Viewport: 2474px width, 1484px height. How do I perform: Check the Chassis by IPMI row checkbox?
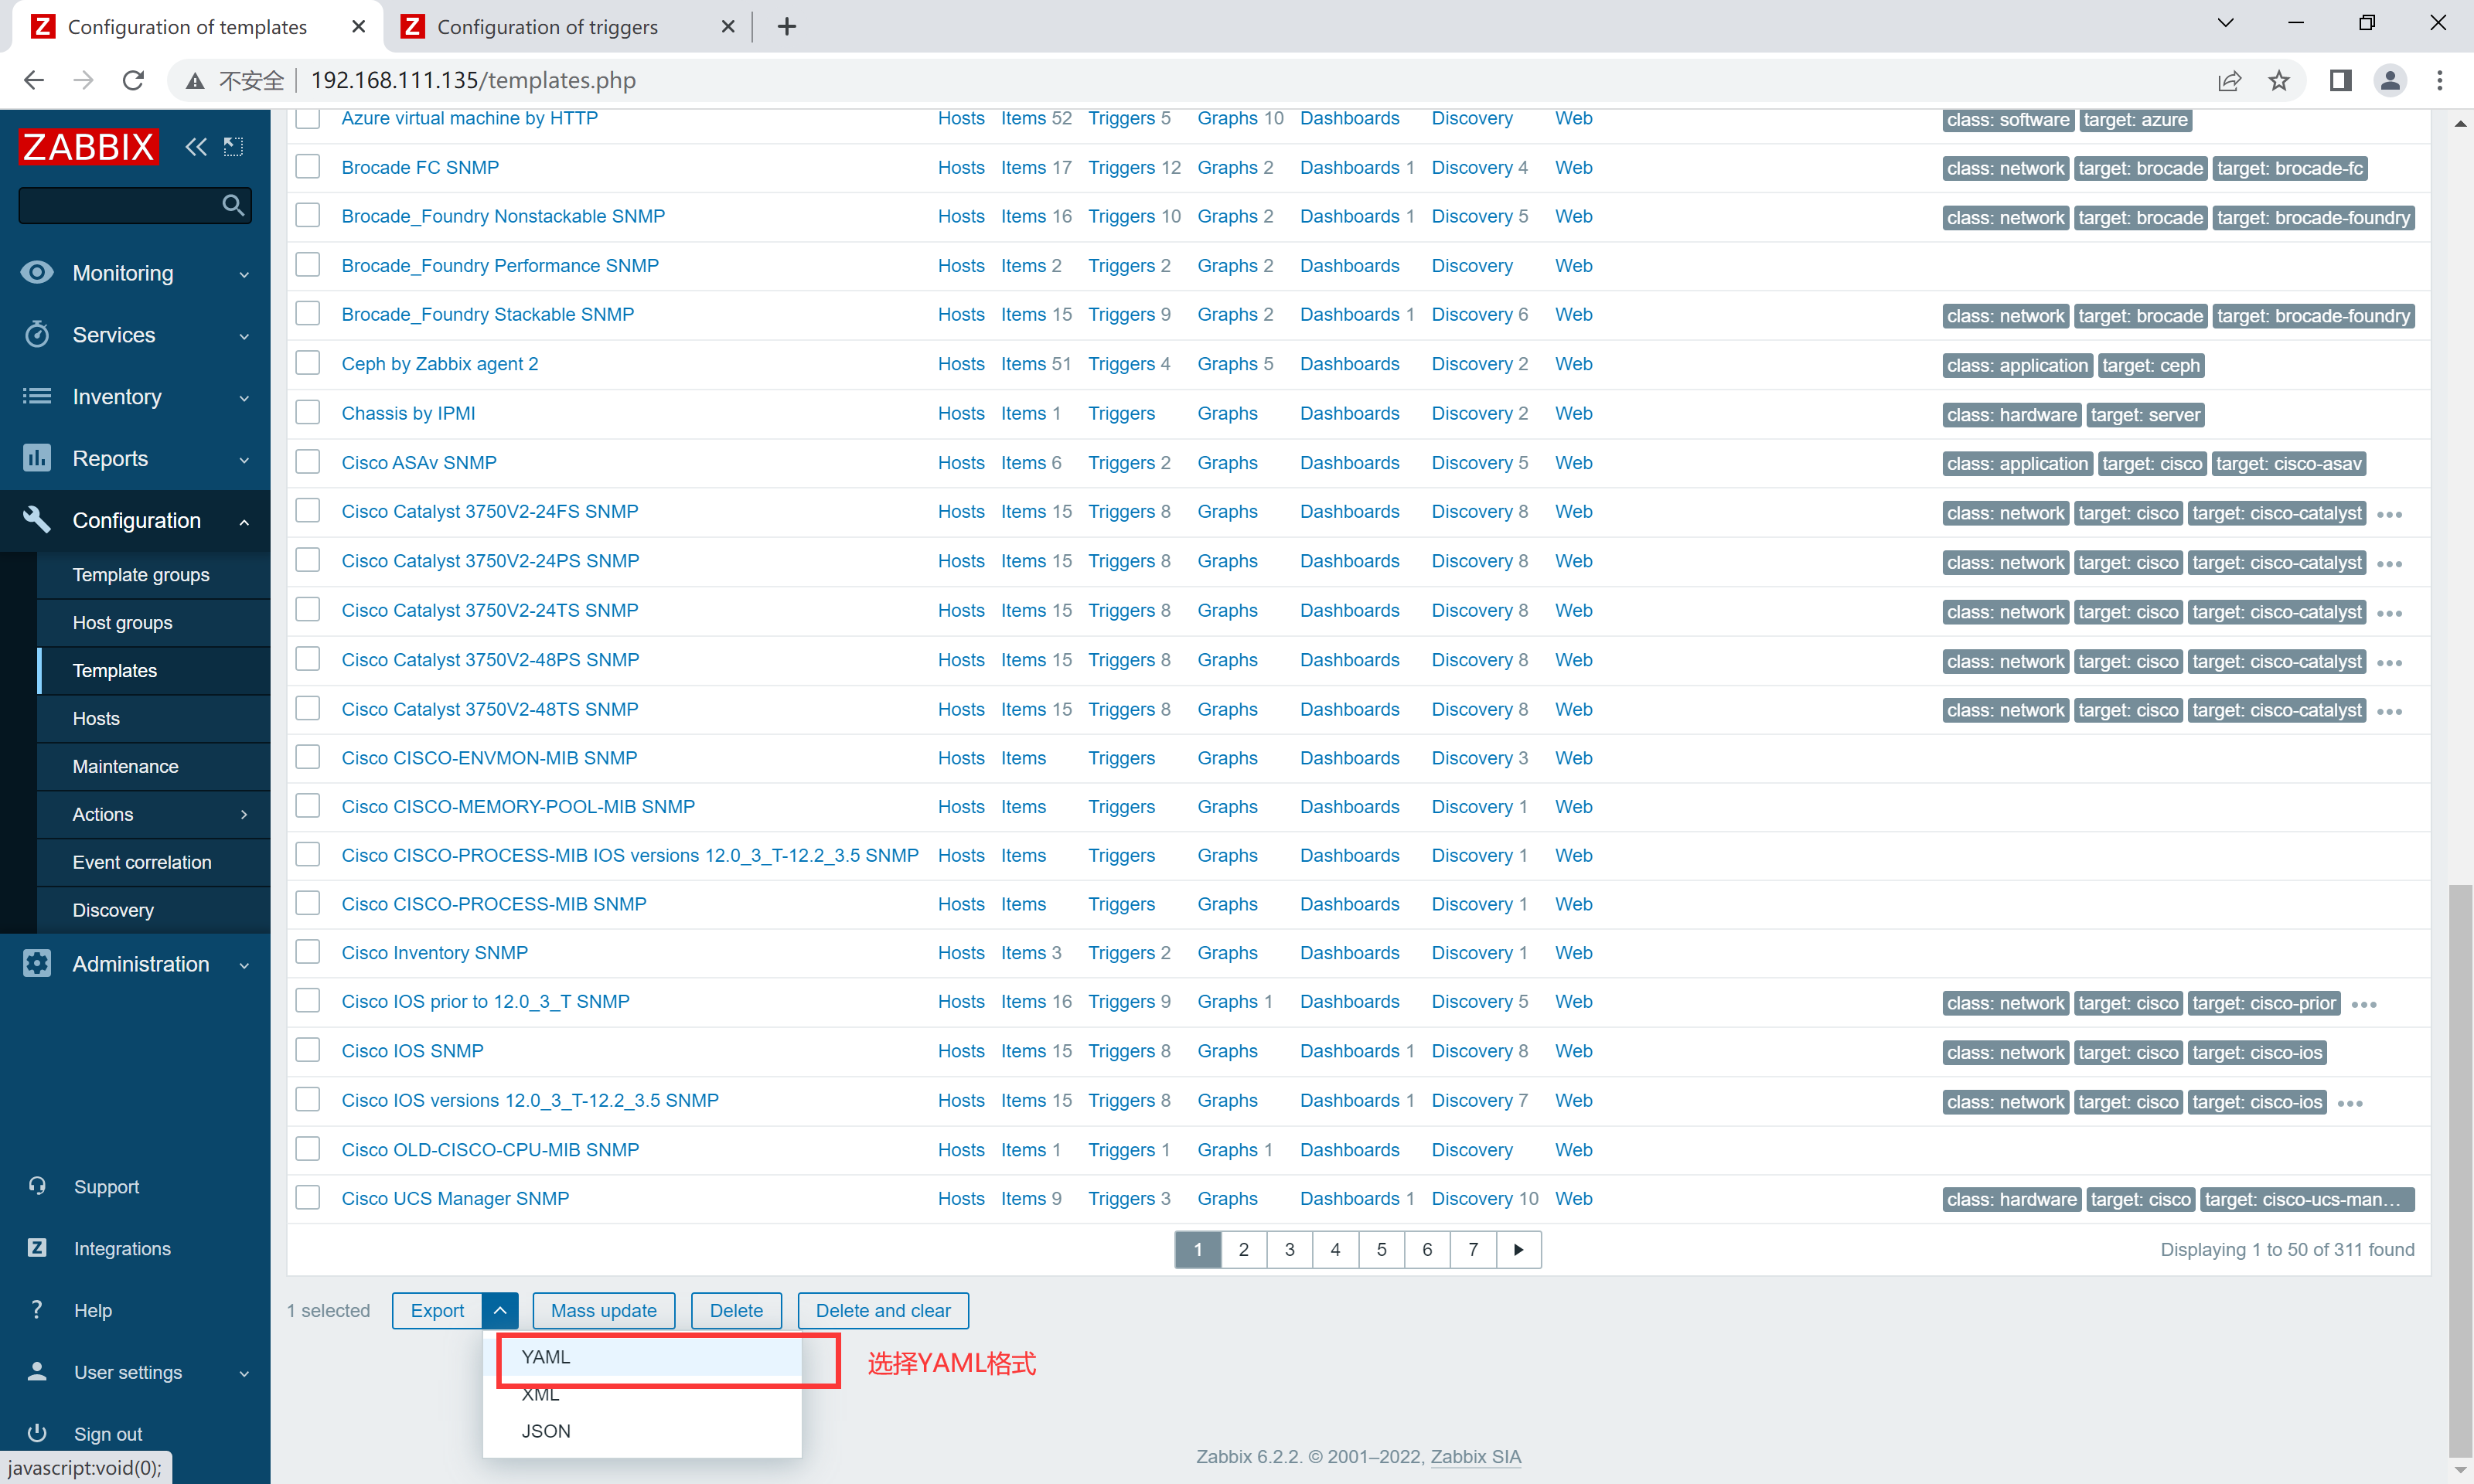(x=308, y=412)
